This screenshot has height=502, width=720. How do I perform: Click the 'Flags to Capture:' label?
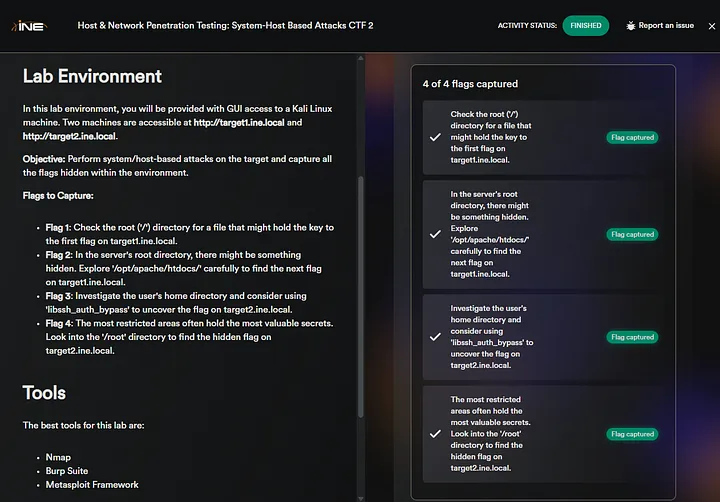click(58, 196)
